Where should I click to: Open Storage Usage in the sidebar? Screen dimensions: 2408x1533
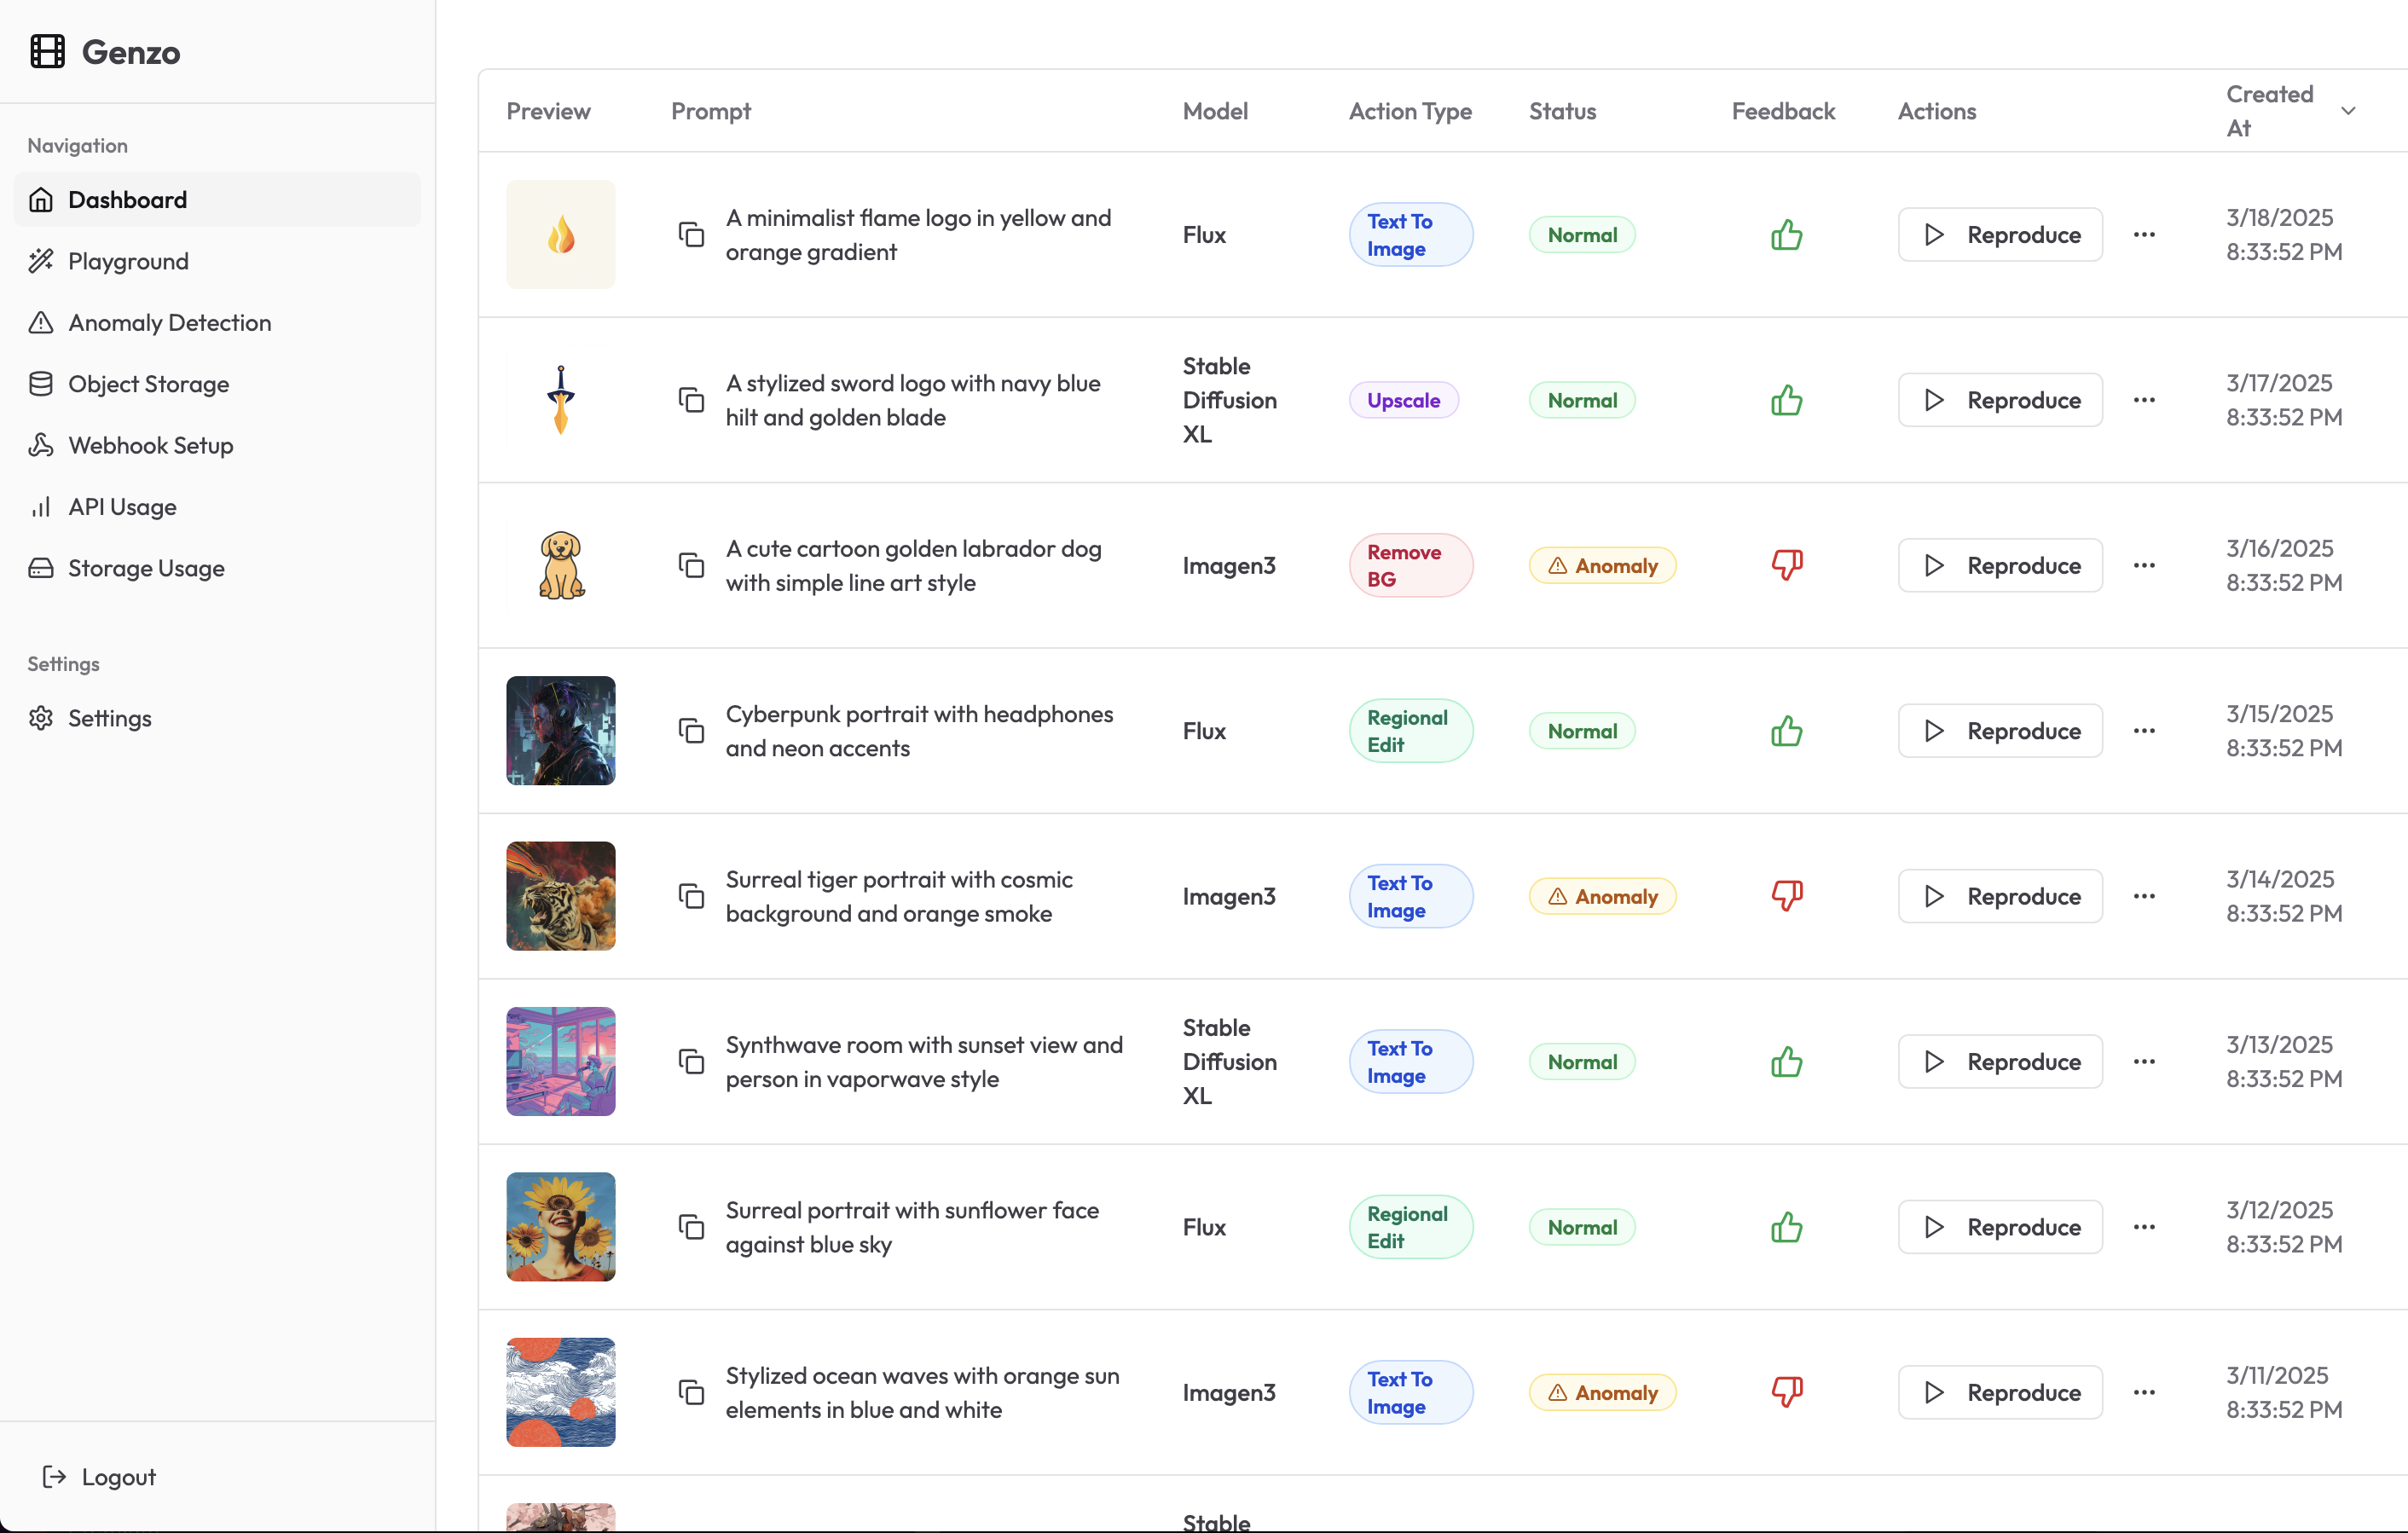[x=217, y=568]
